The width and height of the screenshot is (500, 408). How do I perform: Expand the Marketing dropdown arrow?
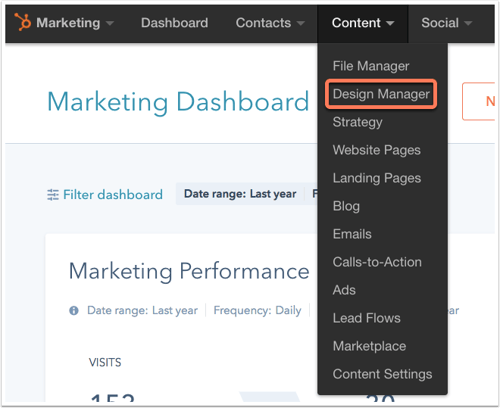click(x=110, y=23)
